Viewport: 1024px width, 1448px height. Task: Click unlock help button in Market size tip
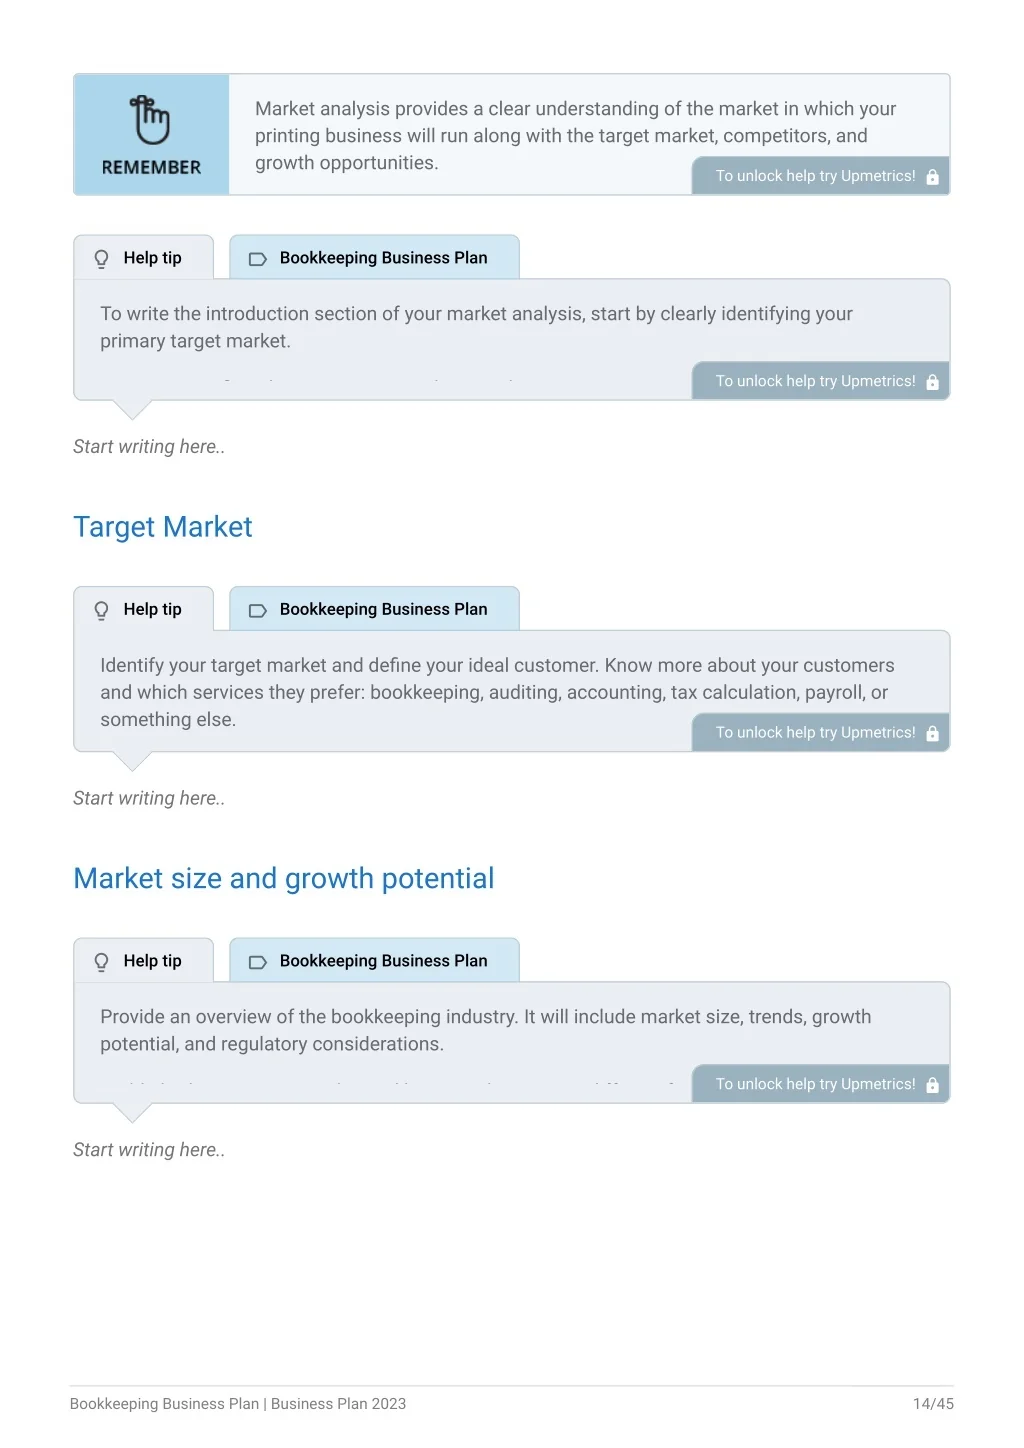click(x=821, y=1084)
